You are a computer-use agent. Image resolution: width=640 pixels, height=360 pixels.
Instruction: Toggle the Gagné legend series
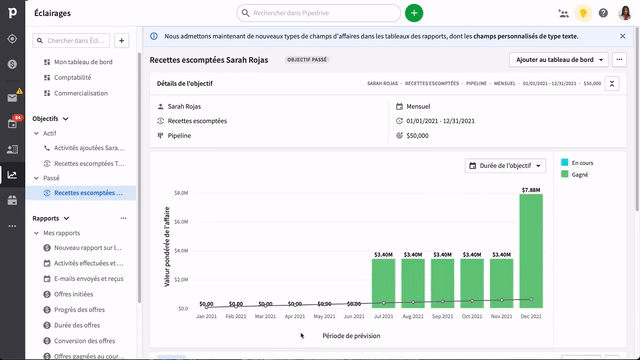575,174
